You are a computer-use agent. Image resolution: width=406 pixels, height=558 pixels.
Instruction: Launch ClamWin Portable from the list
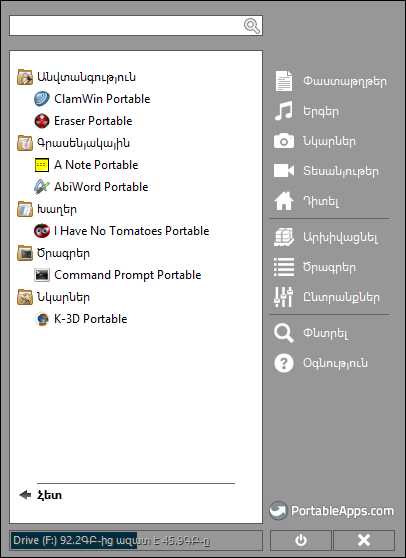pyautogui.click(x=92, y=99)
